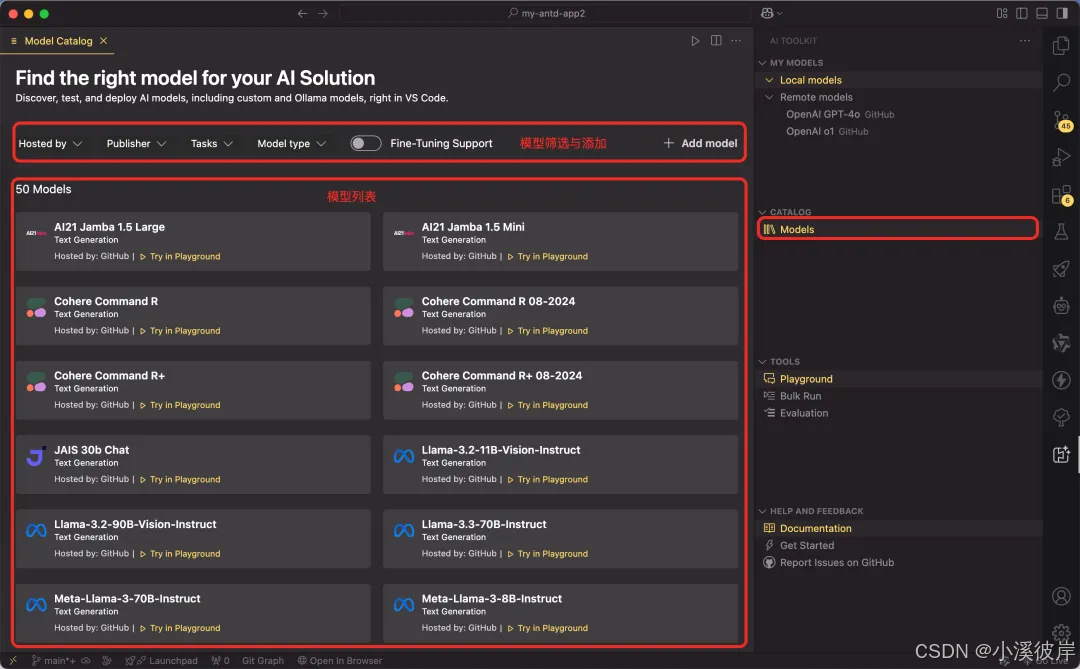Click the run play button above the editor
This screenshot has height=669, width=1080.
coord(695,41)
